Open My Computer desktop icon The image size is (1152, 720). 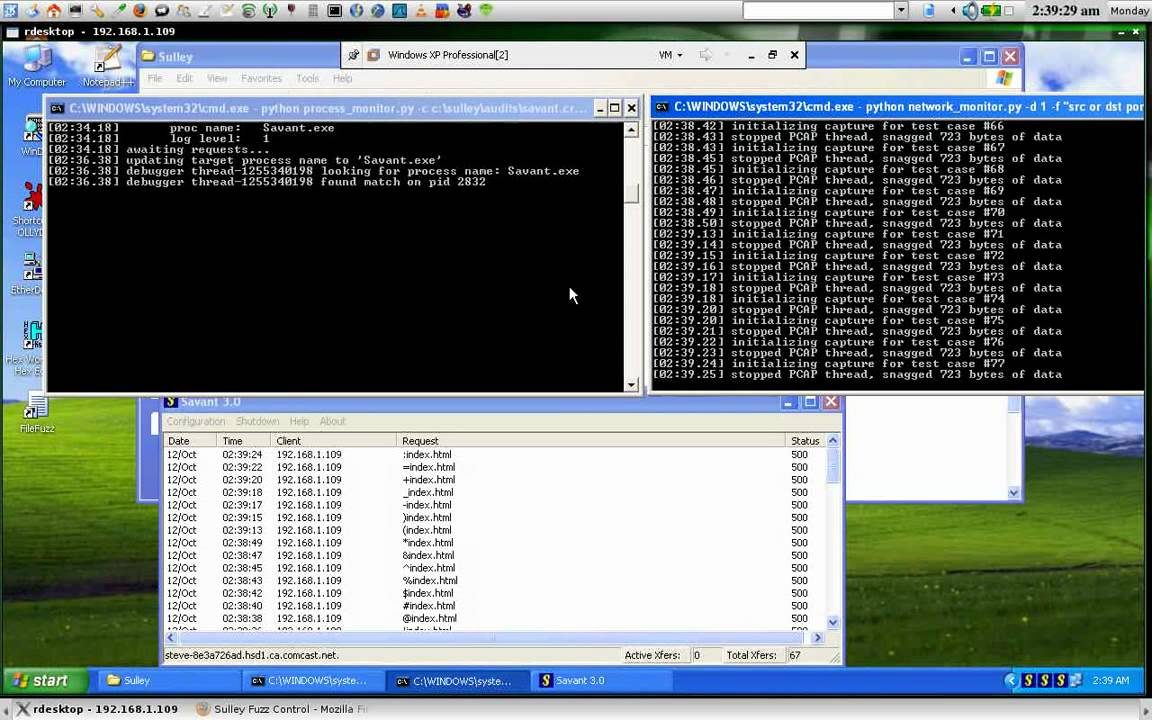[x=37, y=66]
